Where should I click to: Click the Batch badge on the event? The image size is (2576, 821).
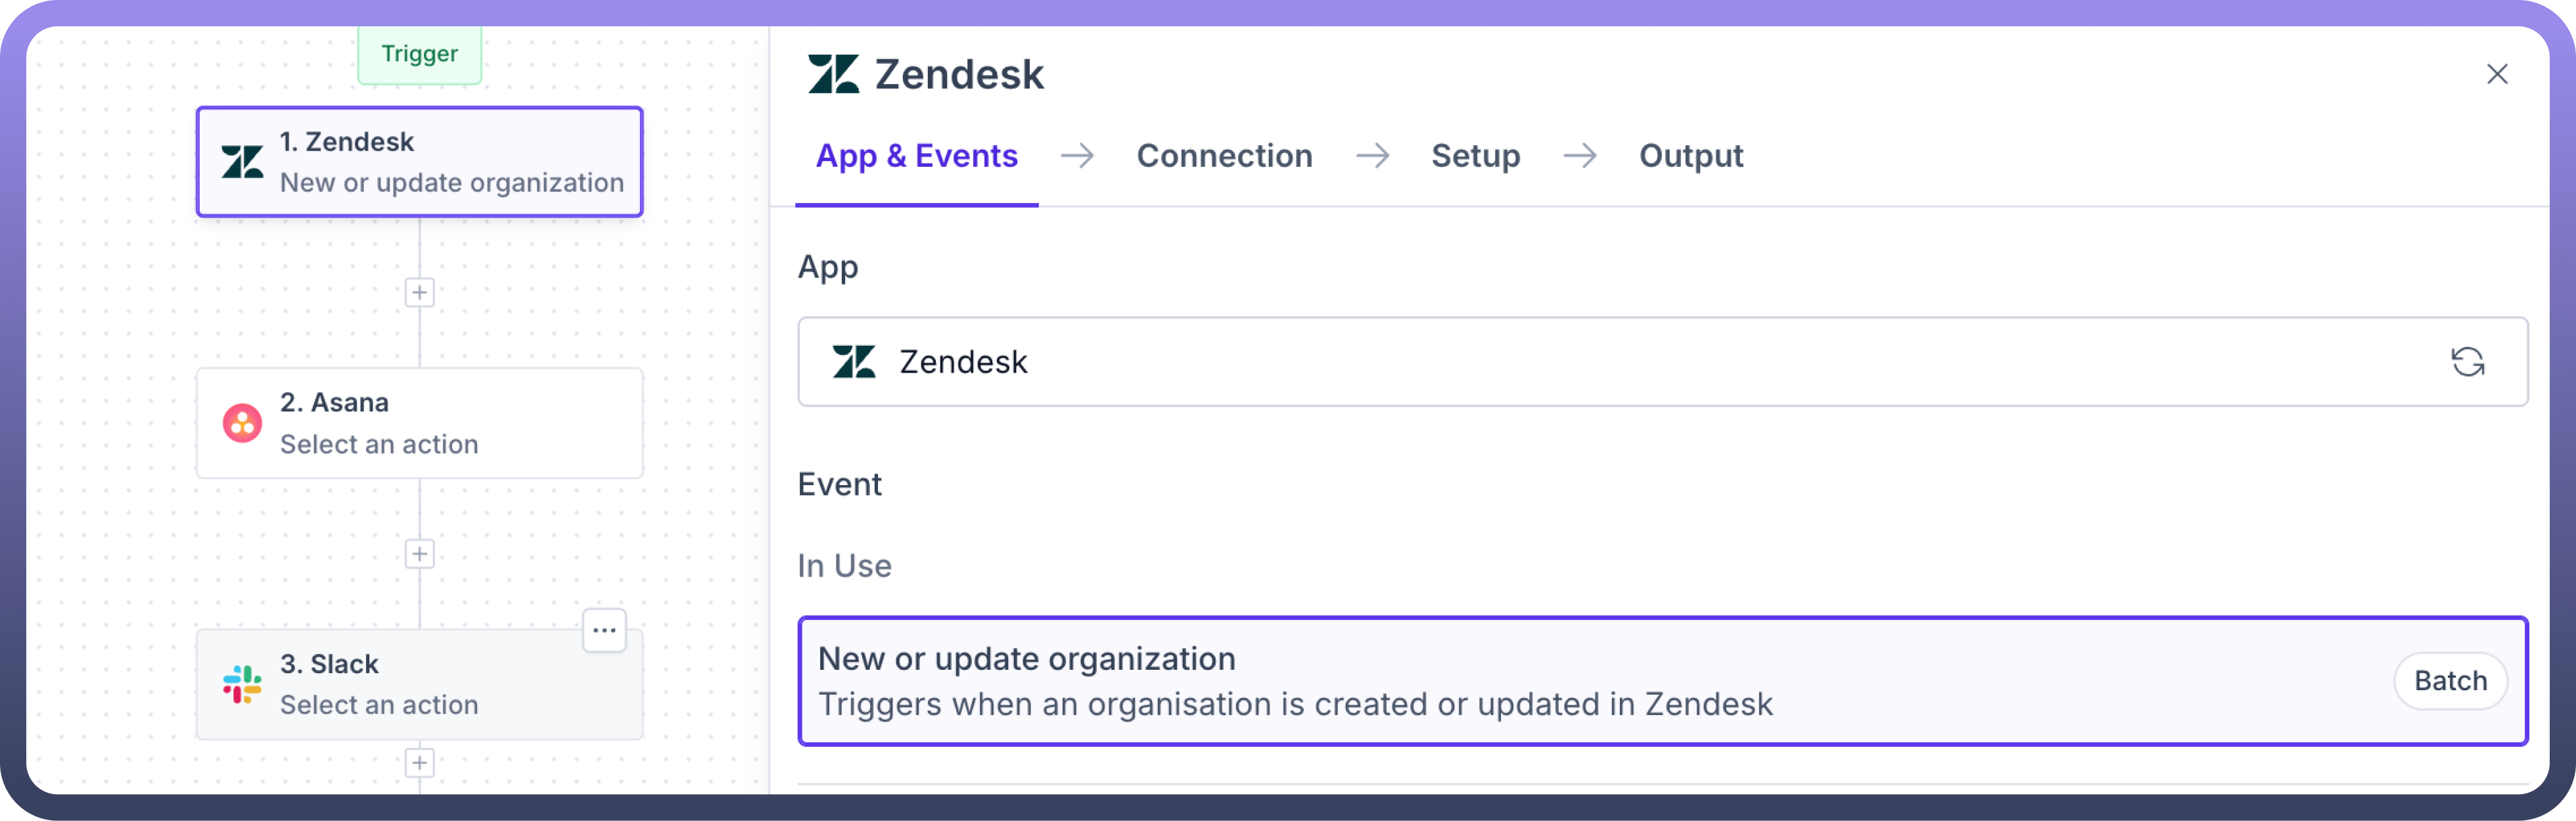point(2449,681)
